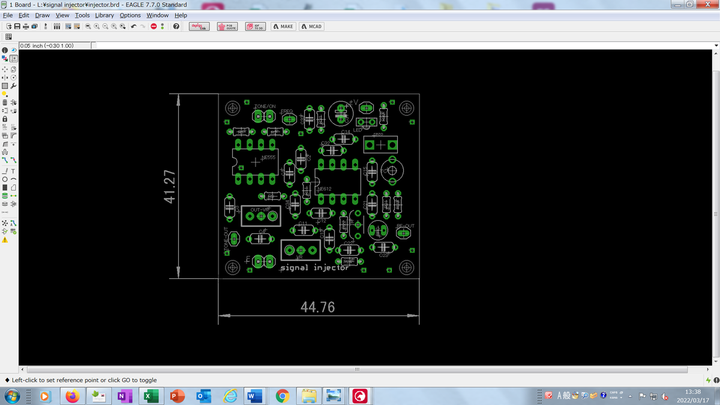Screen dimensions: 720x405
Task: Launch the CAM processor icon
Action: 34,27
